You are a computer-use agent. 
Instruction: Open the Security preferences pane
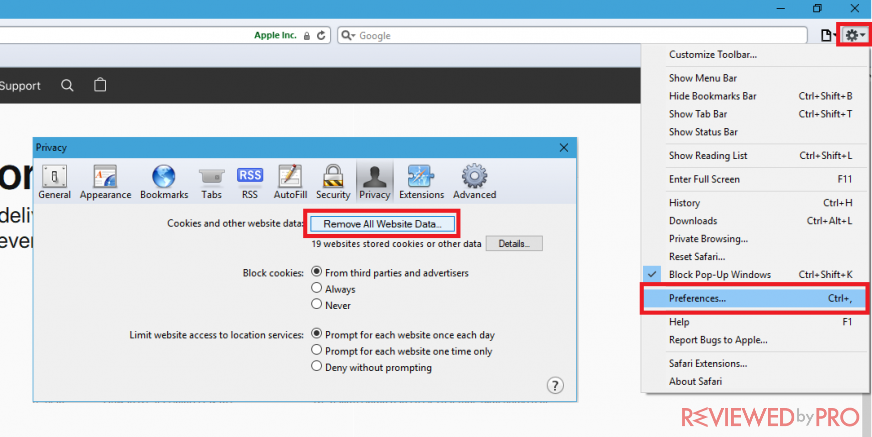(x=333, y=182)
